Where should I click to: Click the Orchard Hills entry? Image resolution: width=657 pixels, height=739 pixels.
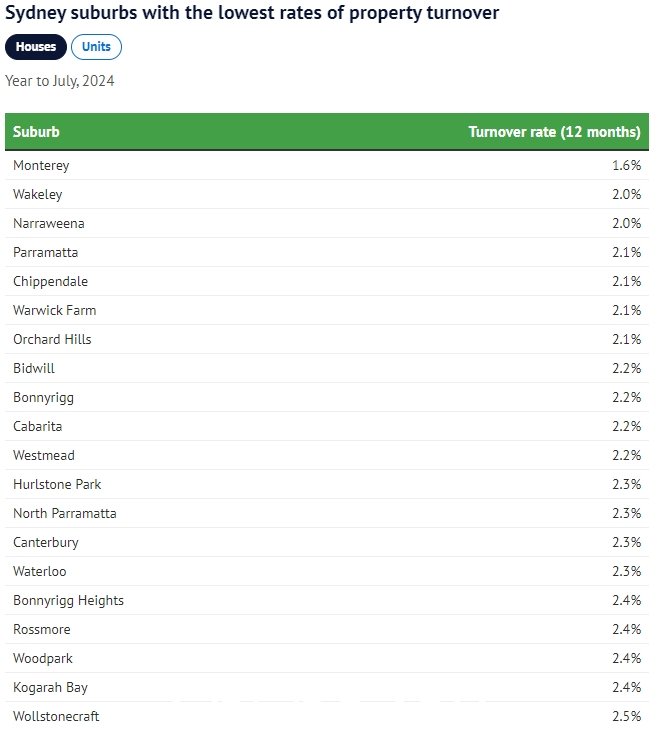pyautogui.click(x=52, y=339)
